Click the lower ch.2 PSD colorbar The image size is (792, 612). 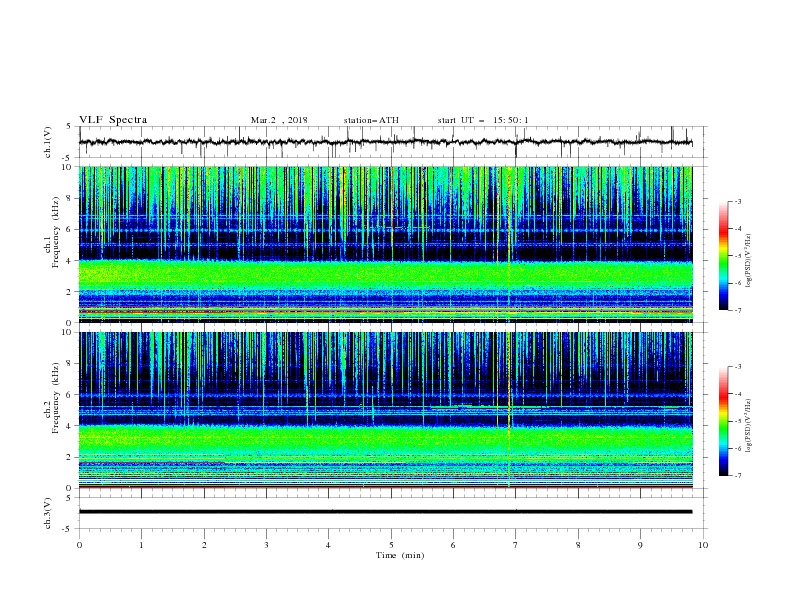tap(723, 421)
